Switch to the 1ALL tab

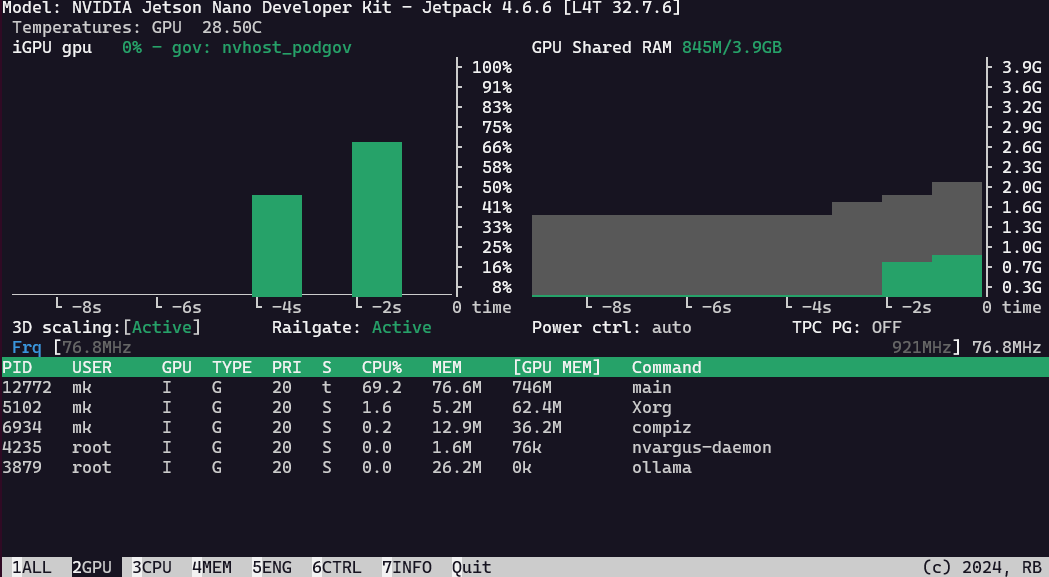(x=31, y=567)
